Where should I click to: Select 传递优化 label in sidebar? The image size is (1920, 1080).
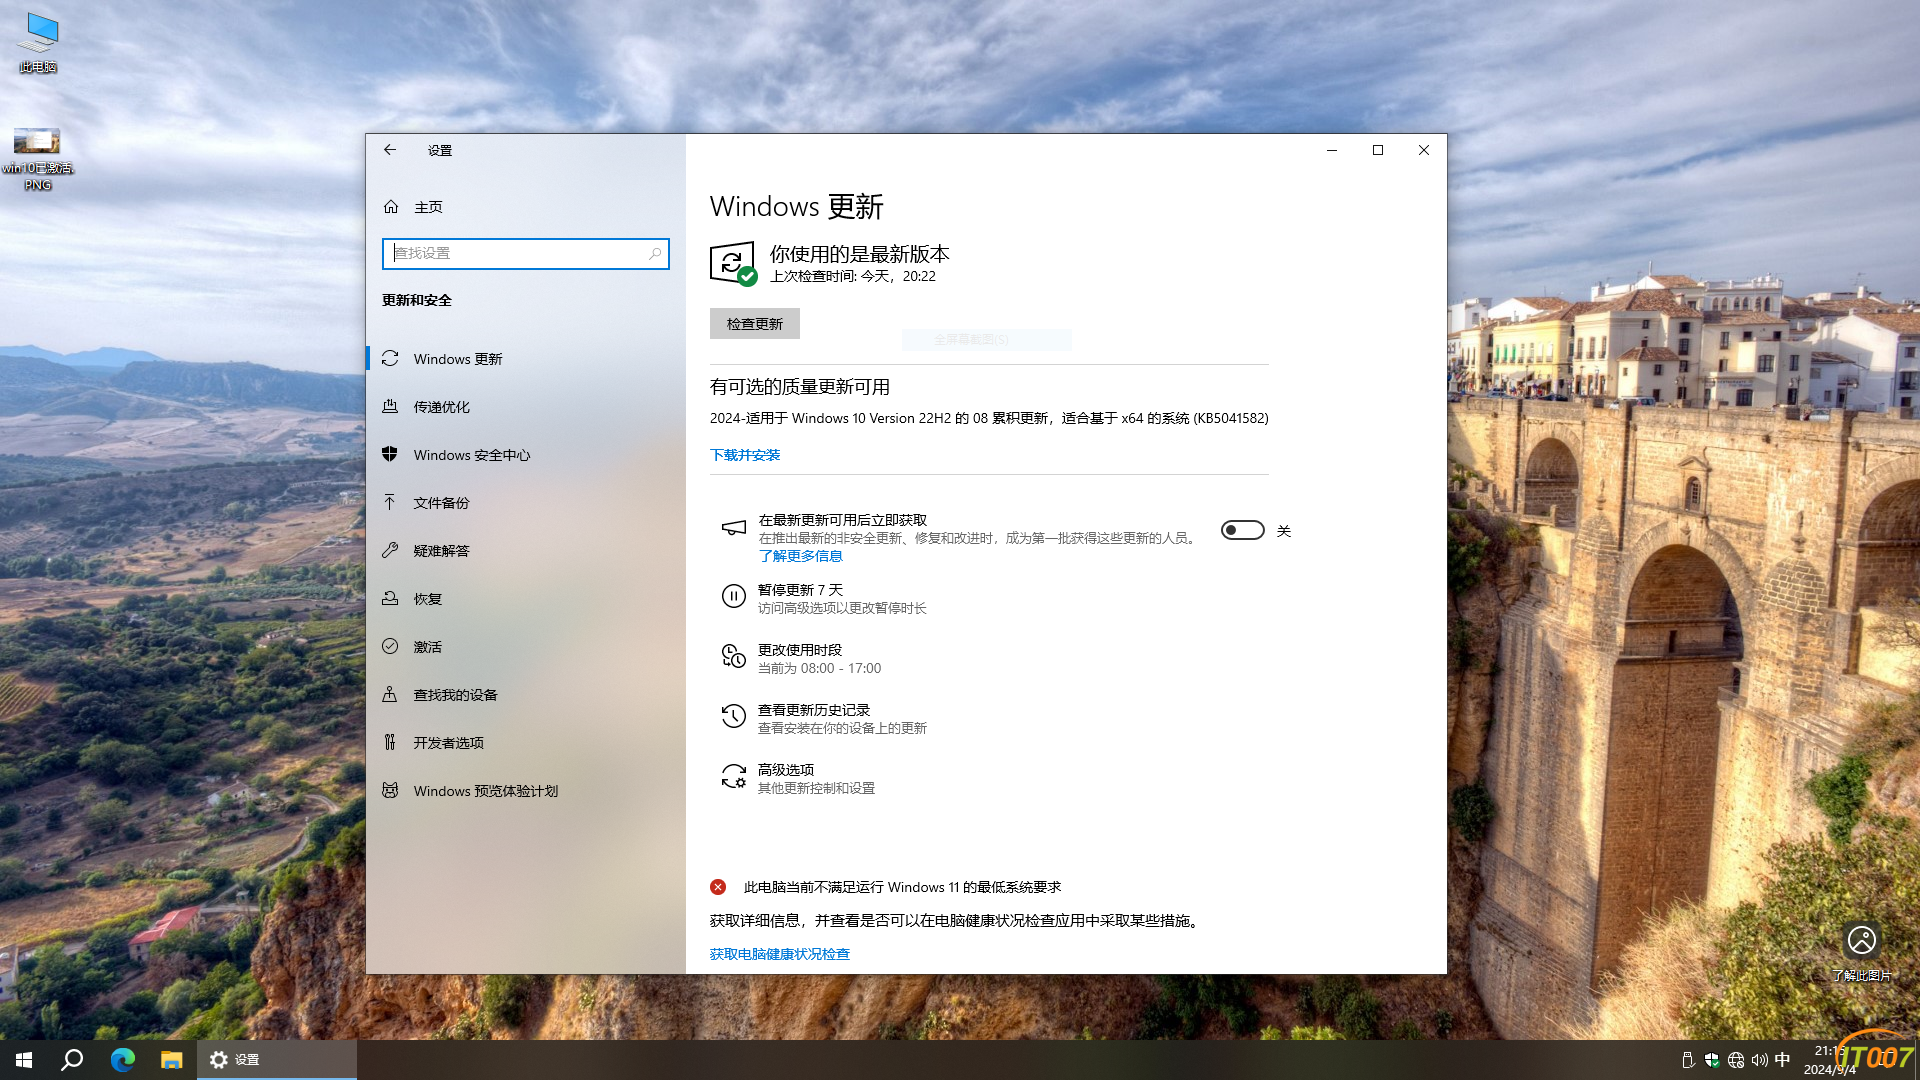442,407
